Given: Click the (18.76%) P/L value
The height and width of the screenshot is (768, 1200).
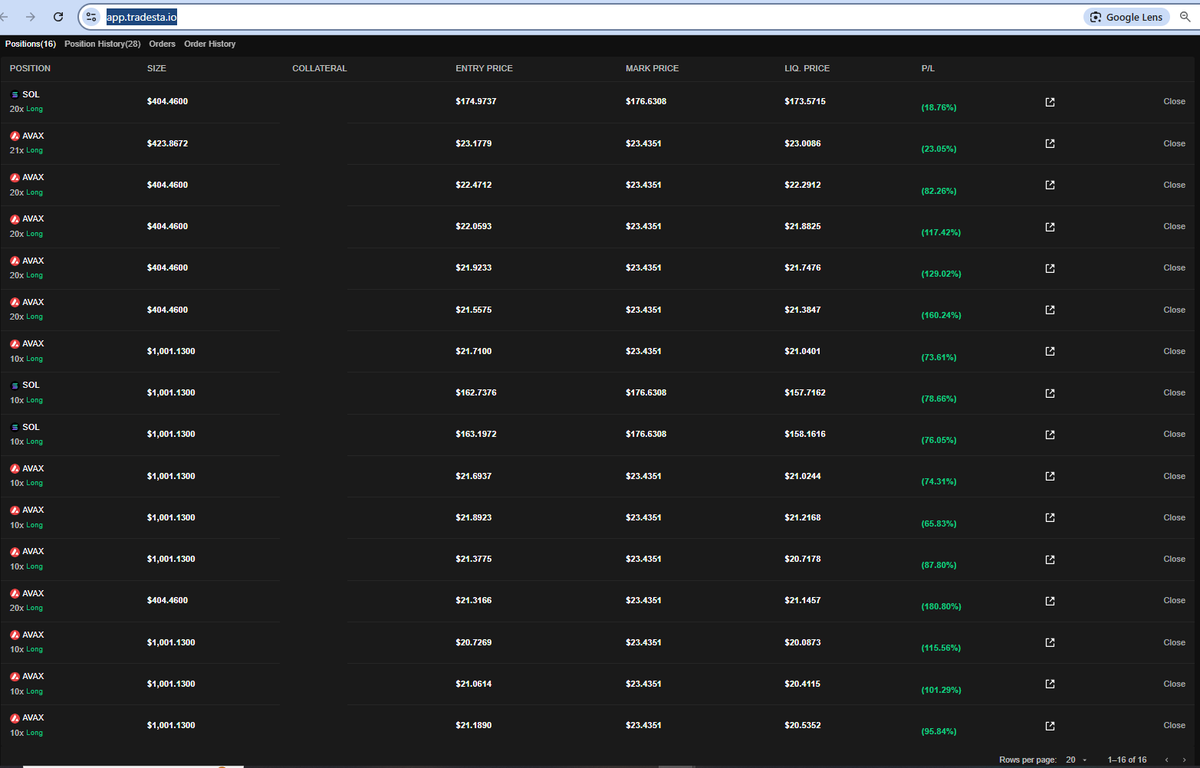Looking at the screenshot, I should click(x=938, y=107).
